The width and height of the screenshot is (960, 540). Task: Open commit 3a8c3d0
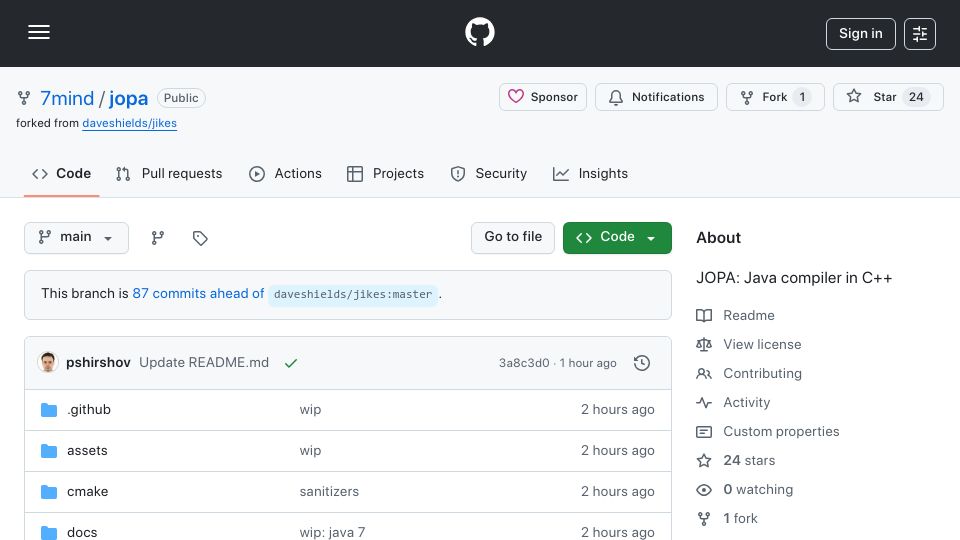click(524, 363)
